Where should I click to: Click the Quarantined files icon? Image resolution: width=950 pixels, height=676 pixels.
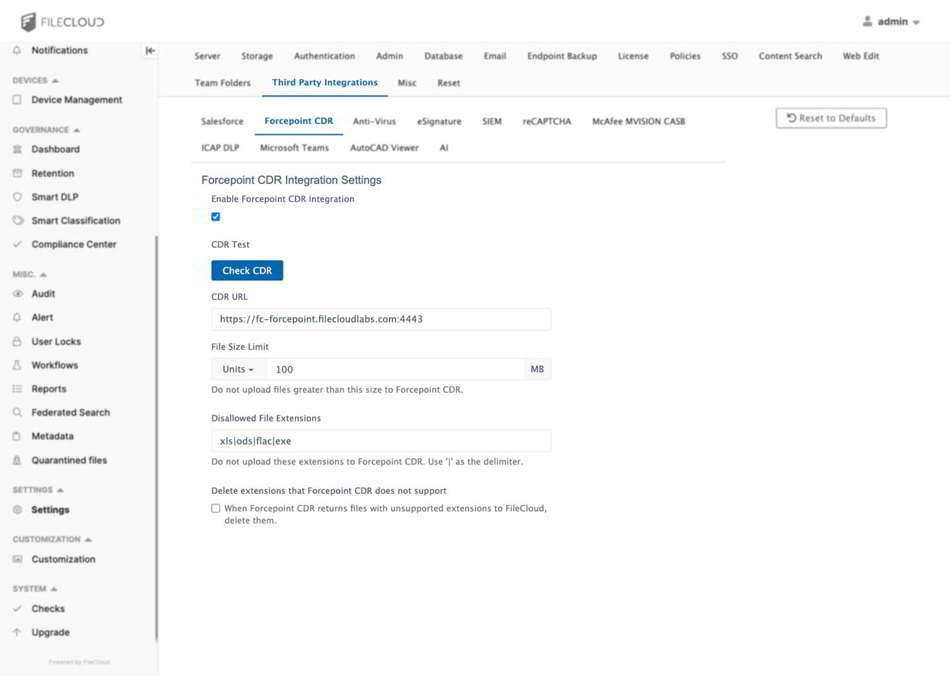point(17,460)
